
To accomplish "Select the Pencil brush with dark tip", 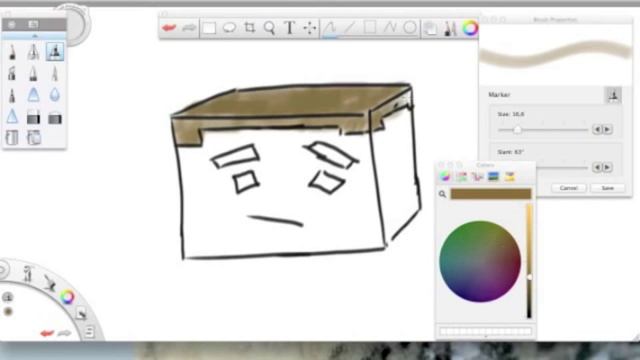I will click(x=12, y=52).
